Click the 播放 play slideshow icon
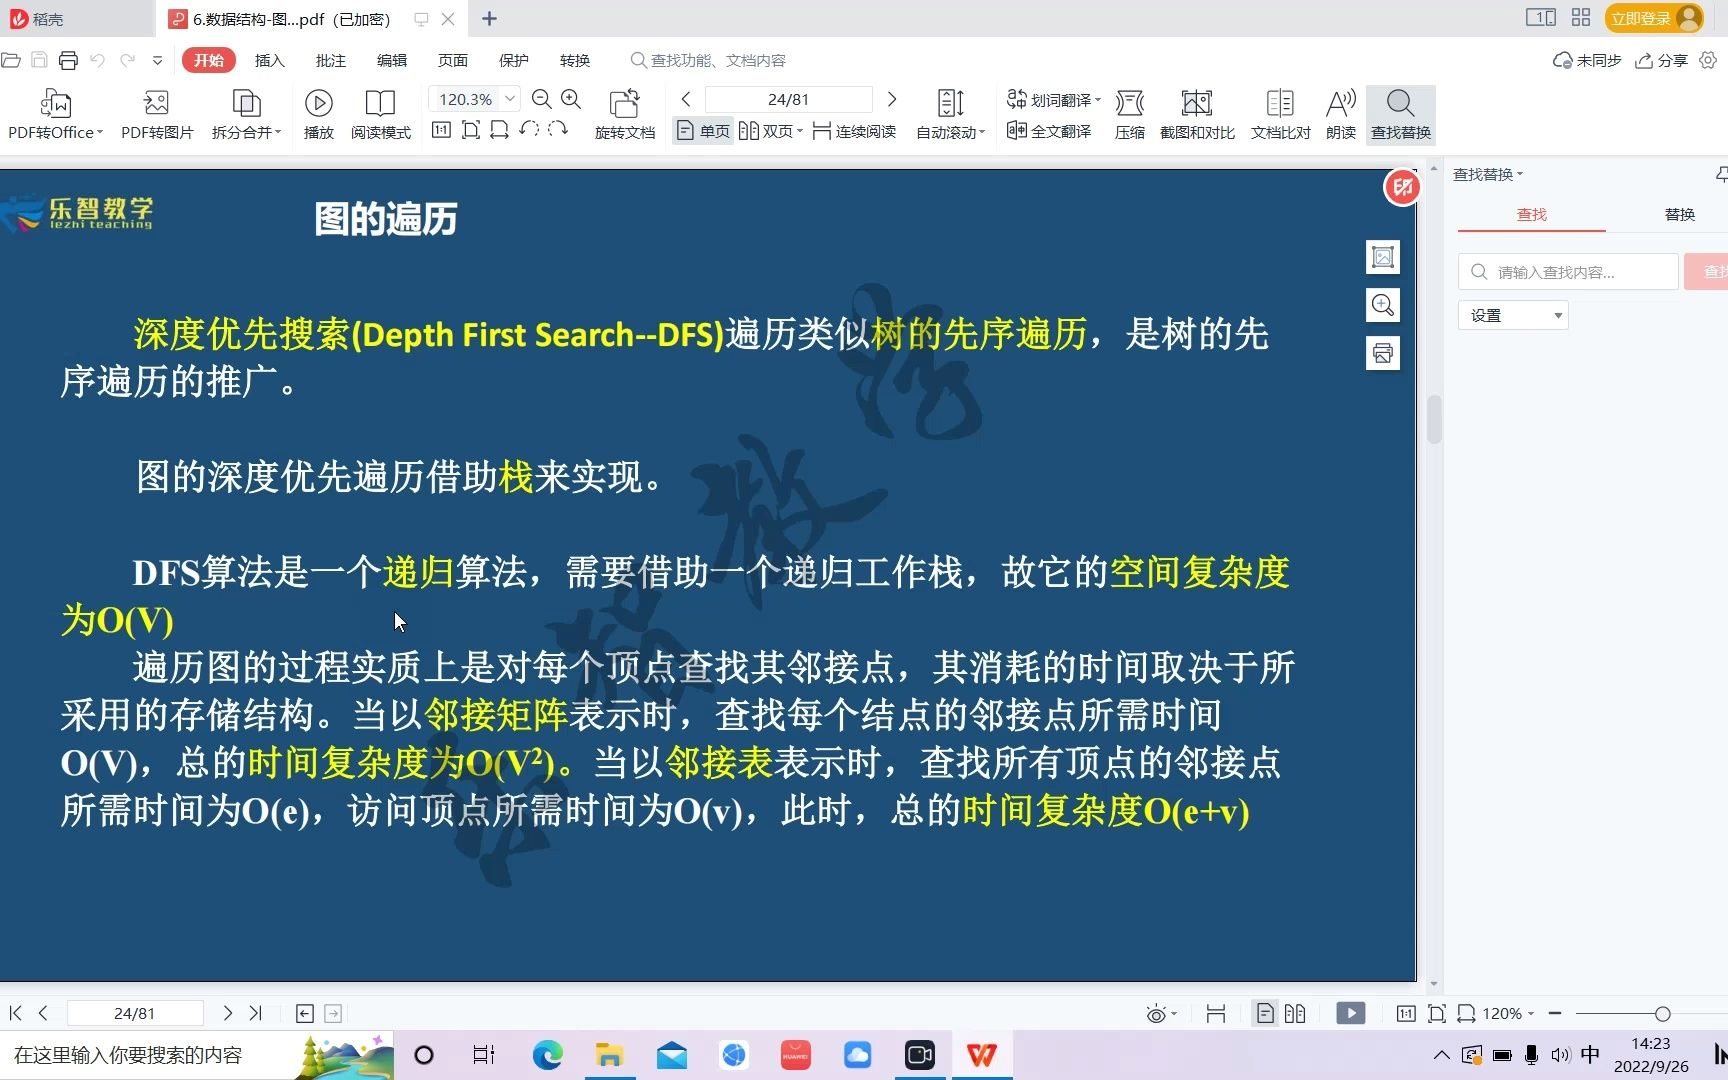This screenshot has width=1728, height=1080. coord(318,113)
